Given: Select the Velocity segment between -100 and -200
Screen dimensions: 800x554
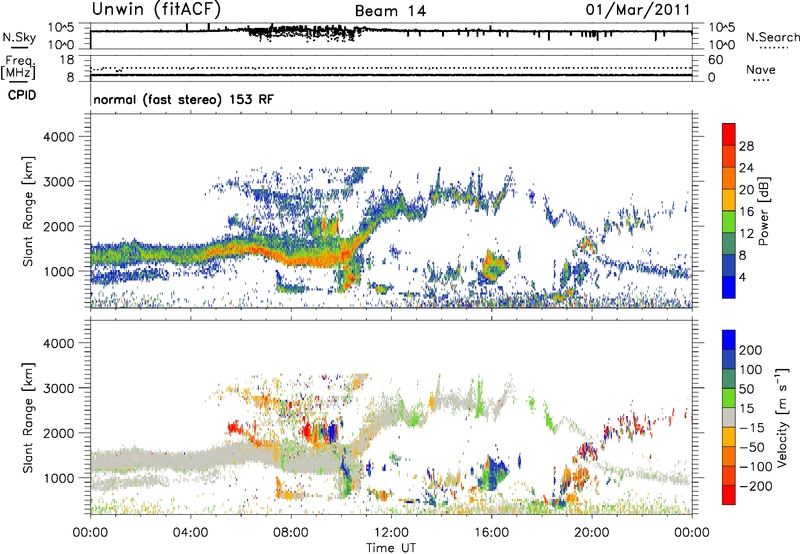Looking at the screenshot, I should pyautogui.click(x=729, y=475).
